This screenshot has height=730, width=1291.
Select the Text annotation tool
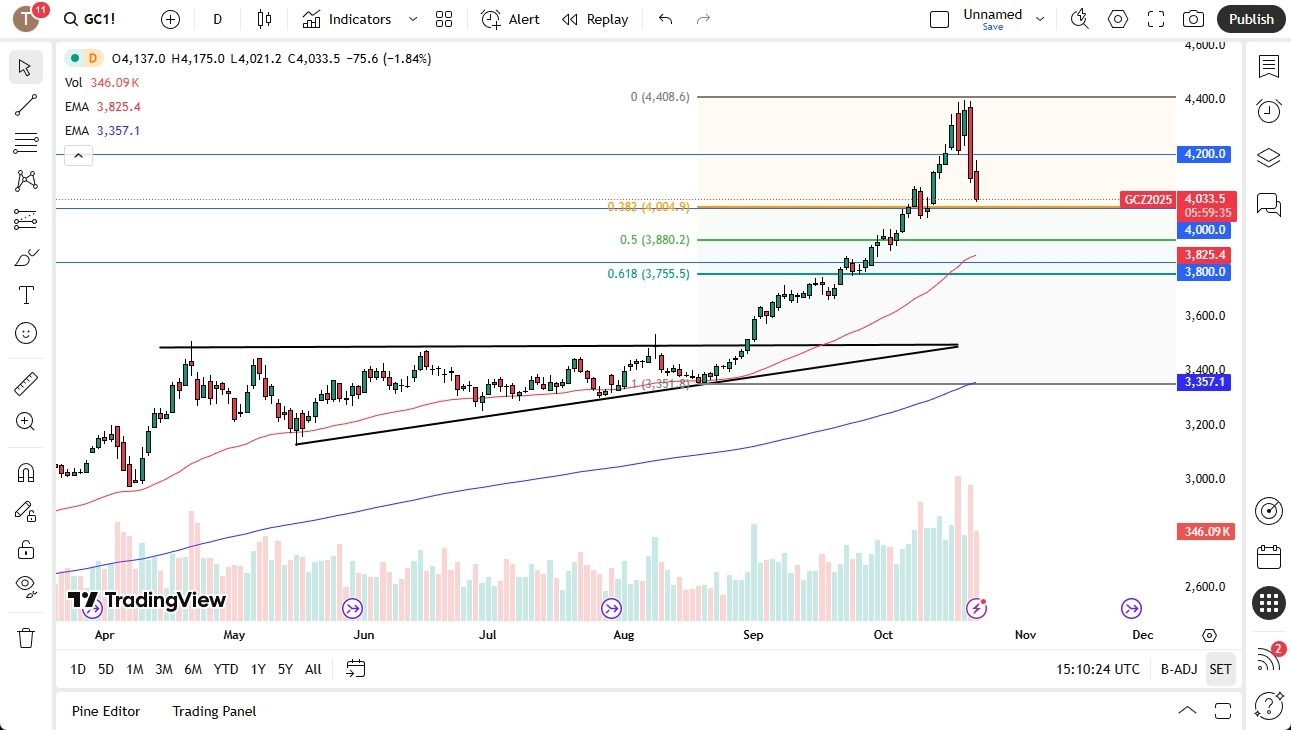(x=25, y=294)
